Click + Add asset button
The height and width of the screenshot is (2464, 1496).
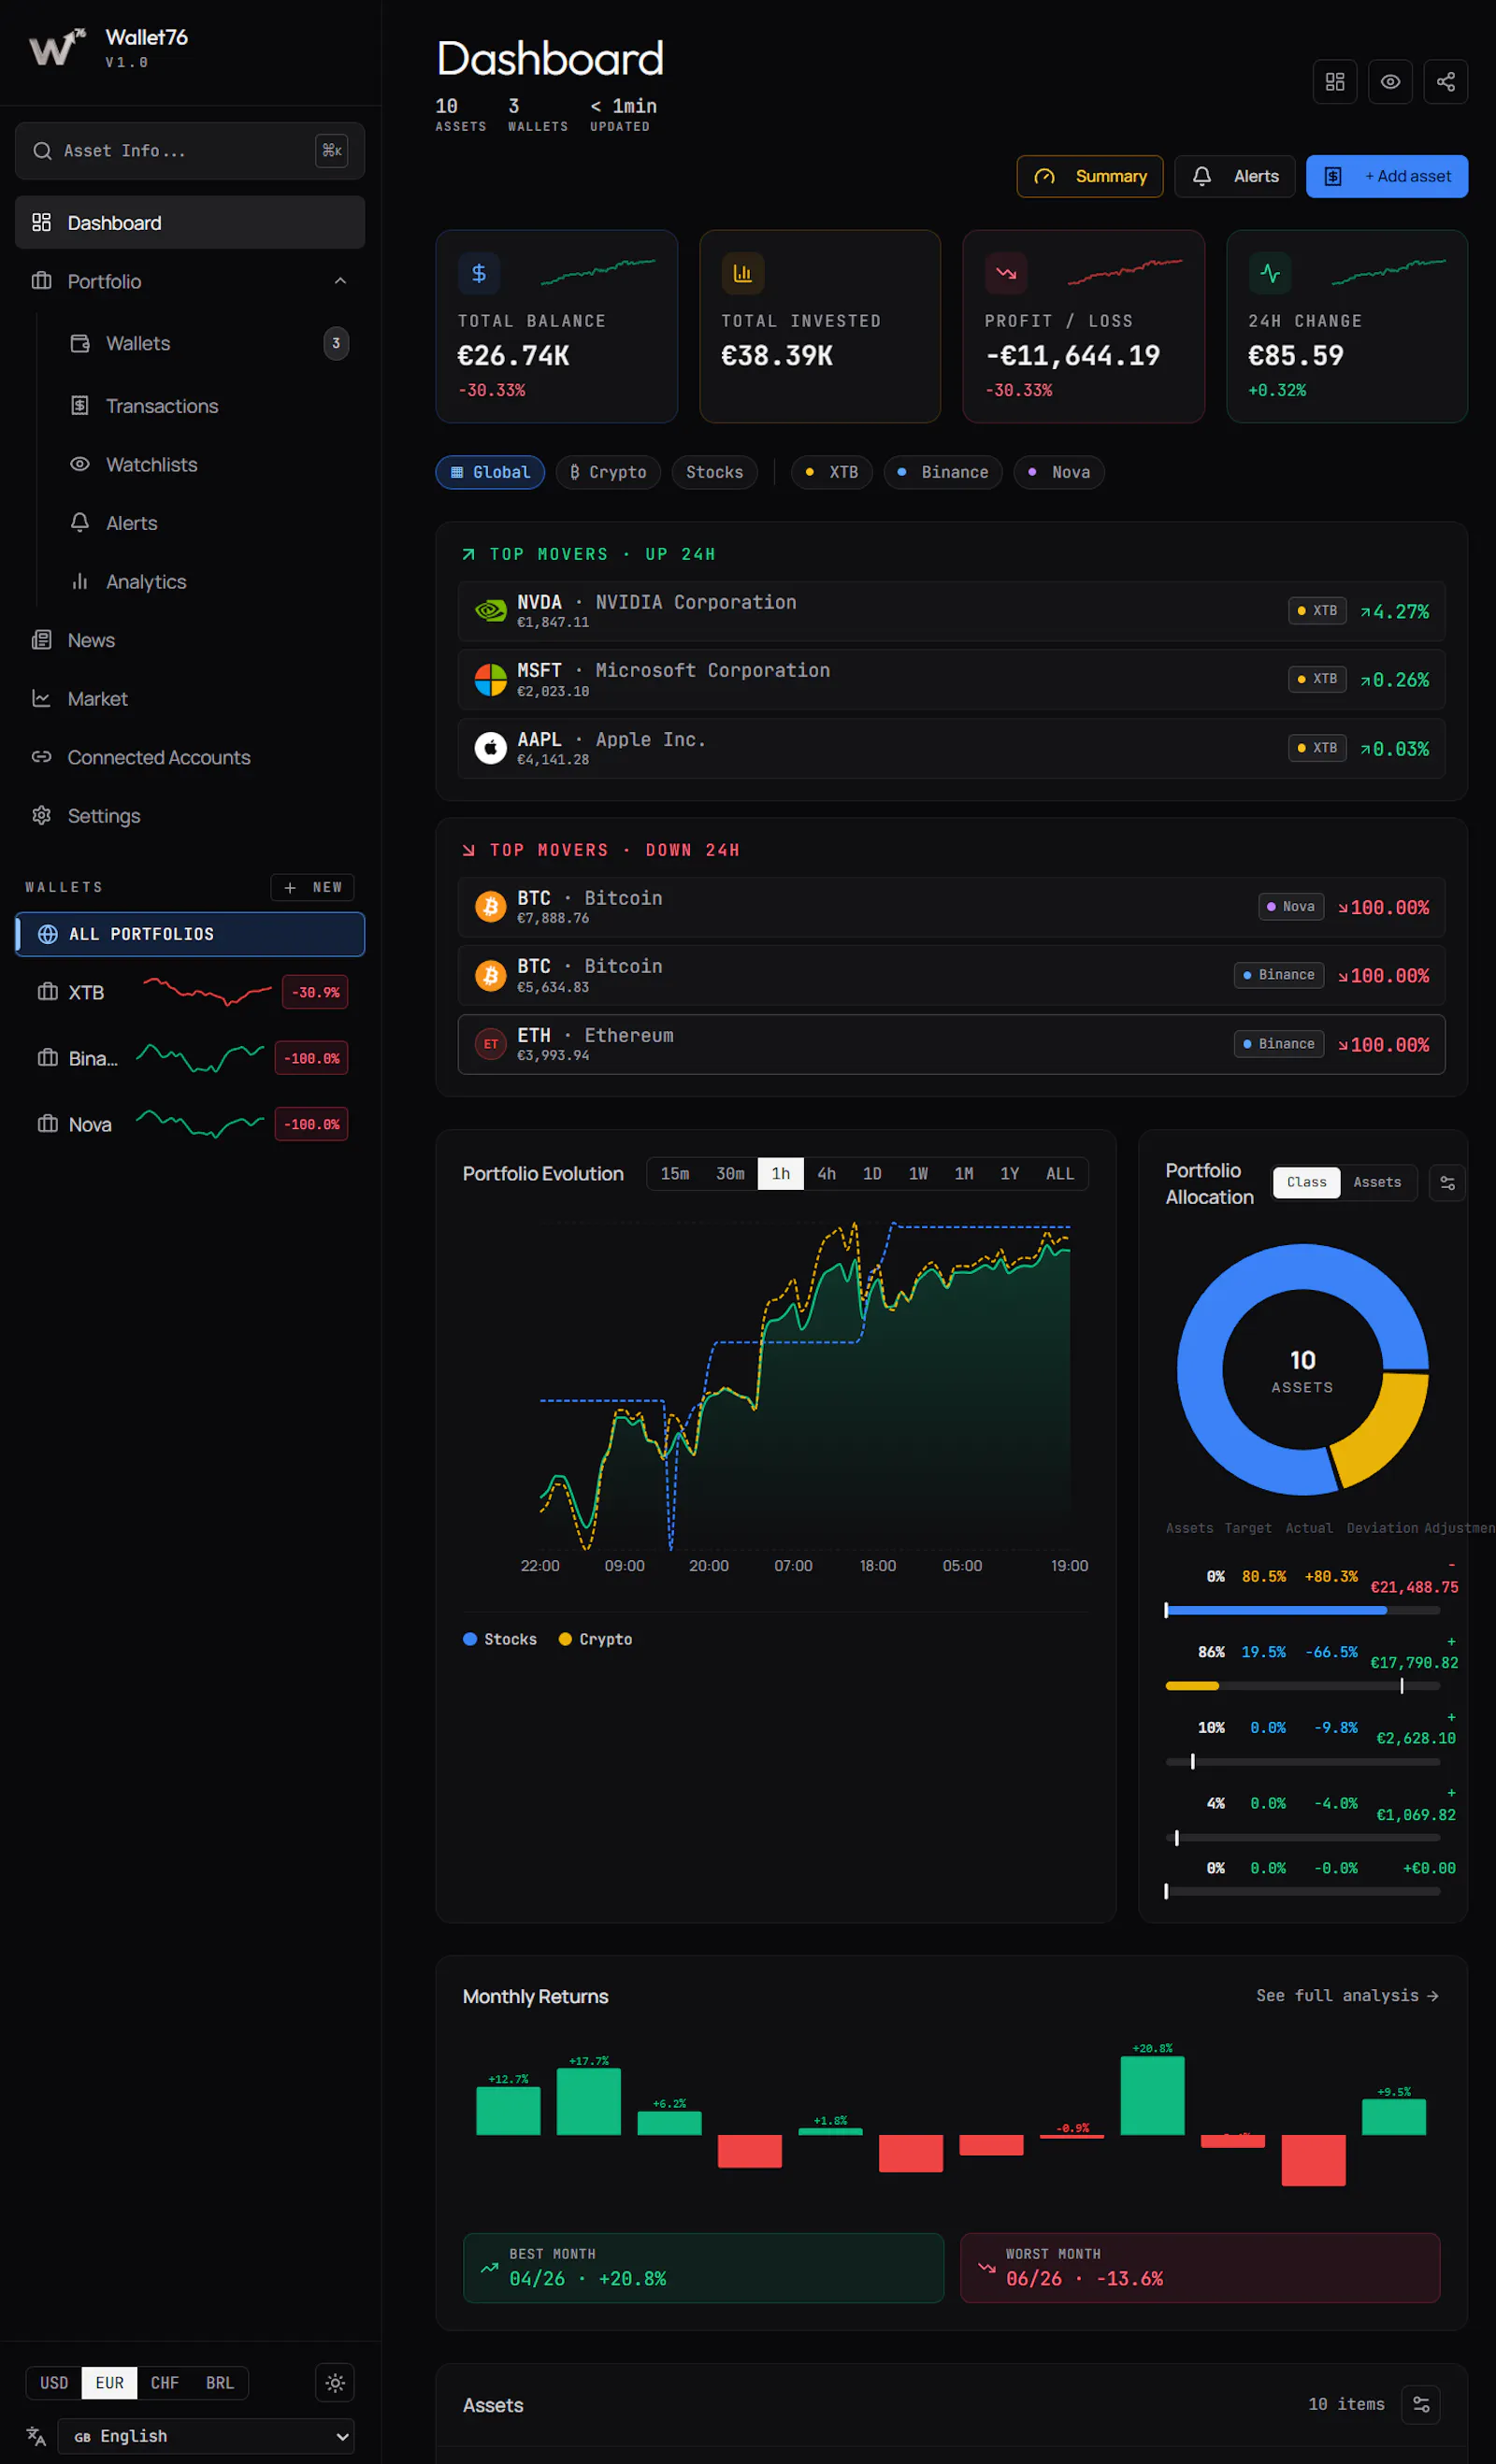(x=1387, y=176)
